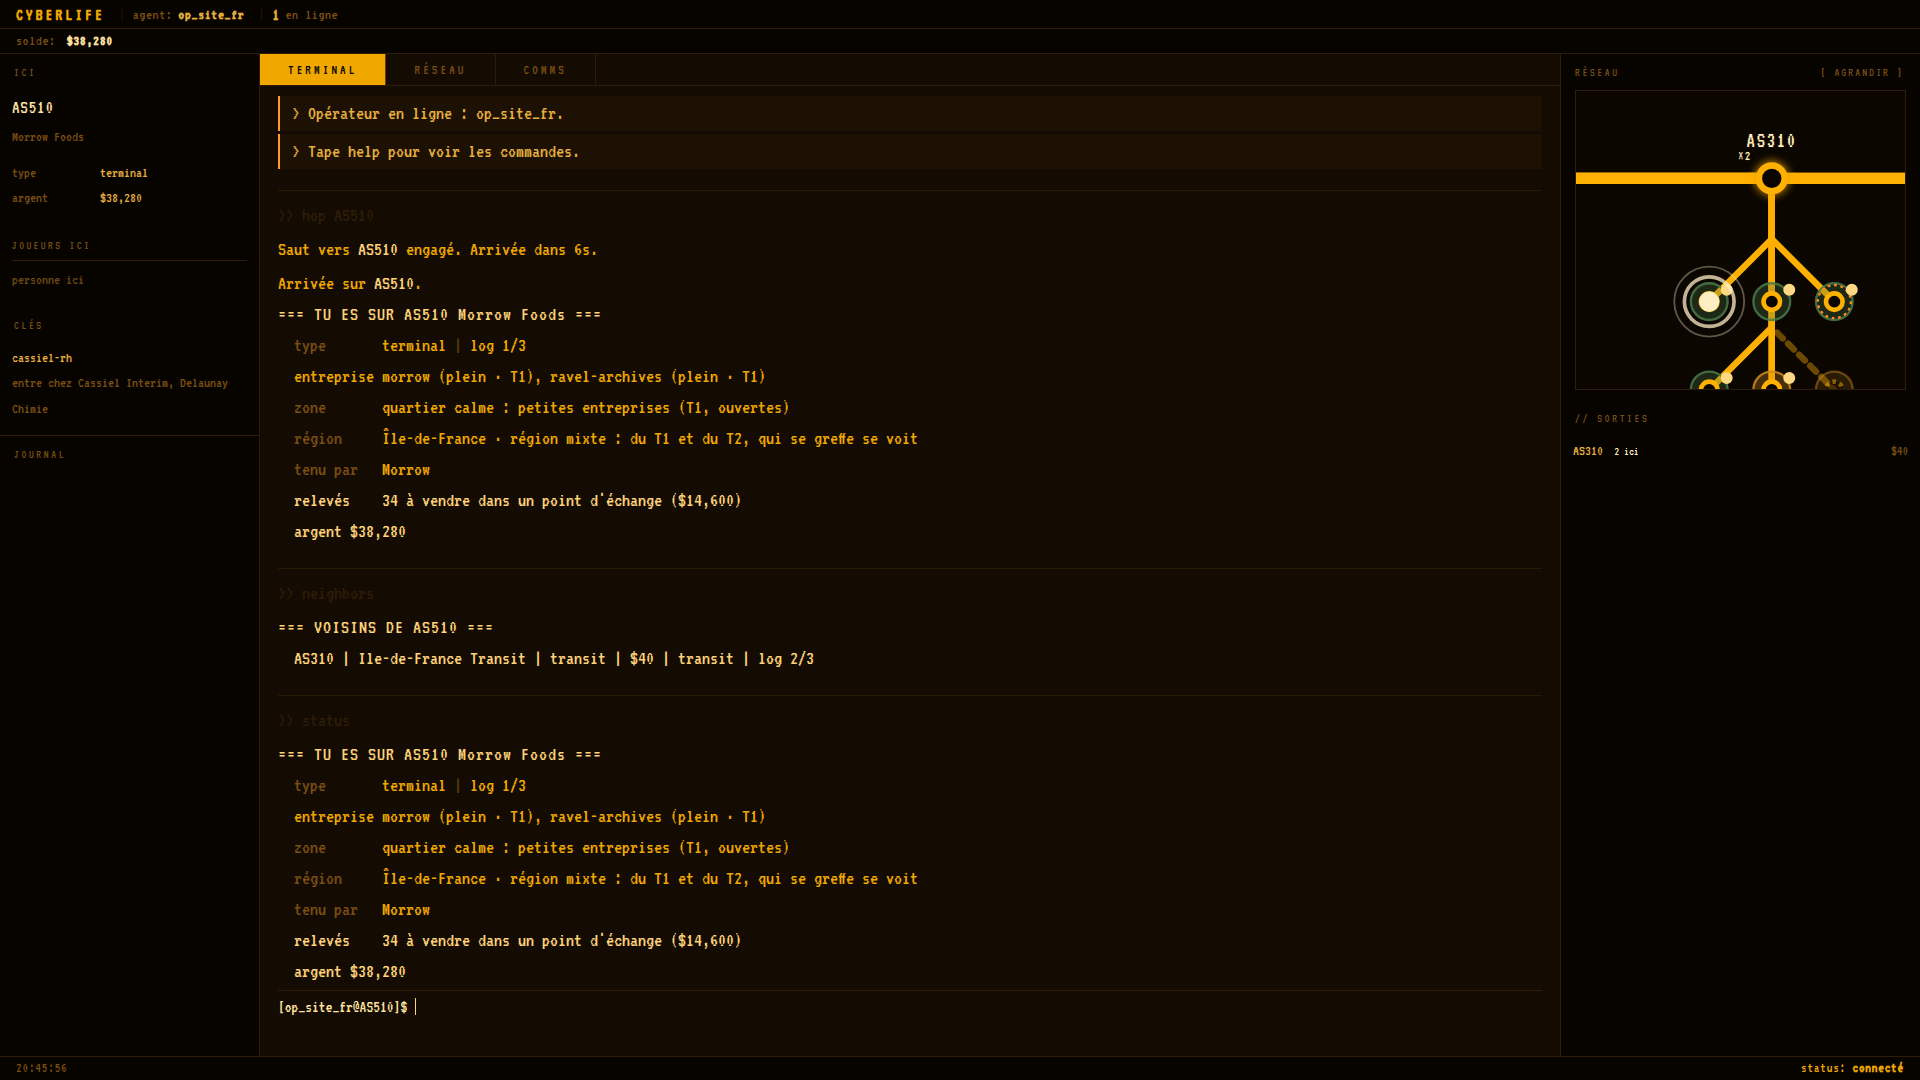Click 'Saut vers AS510 engagé' output line
The height and width of the screenshot is (1080, 1920).
pyautogui.click(x=437, y=250)
